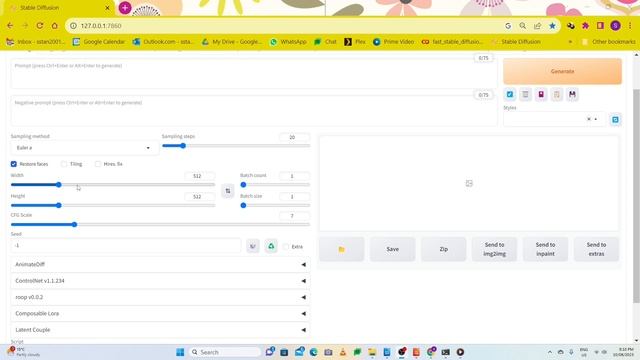Screen dimensions: 640x360
Task: Check the Extra seed checkbox
Action: pos(286,247)
